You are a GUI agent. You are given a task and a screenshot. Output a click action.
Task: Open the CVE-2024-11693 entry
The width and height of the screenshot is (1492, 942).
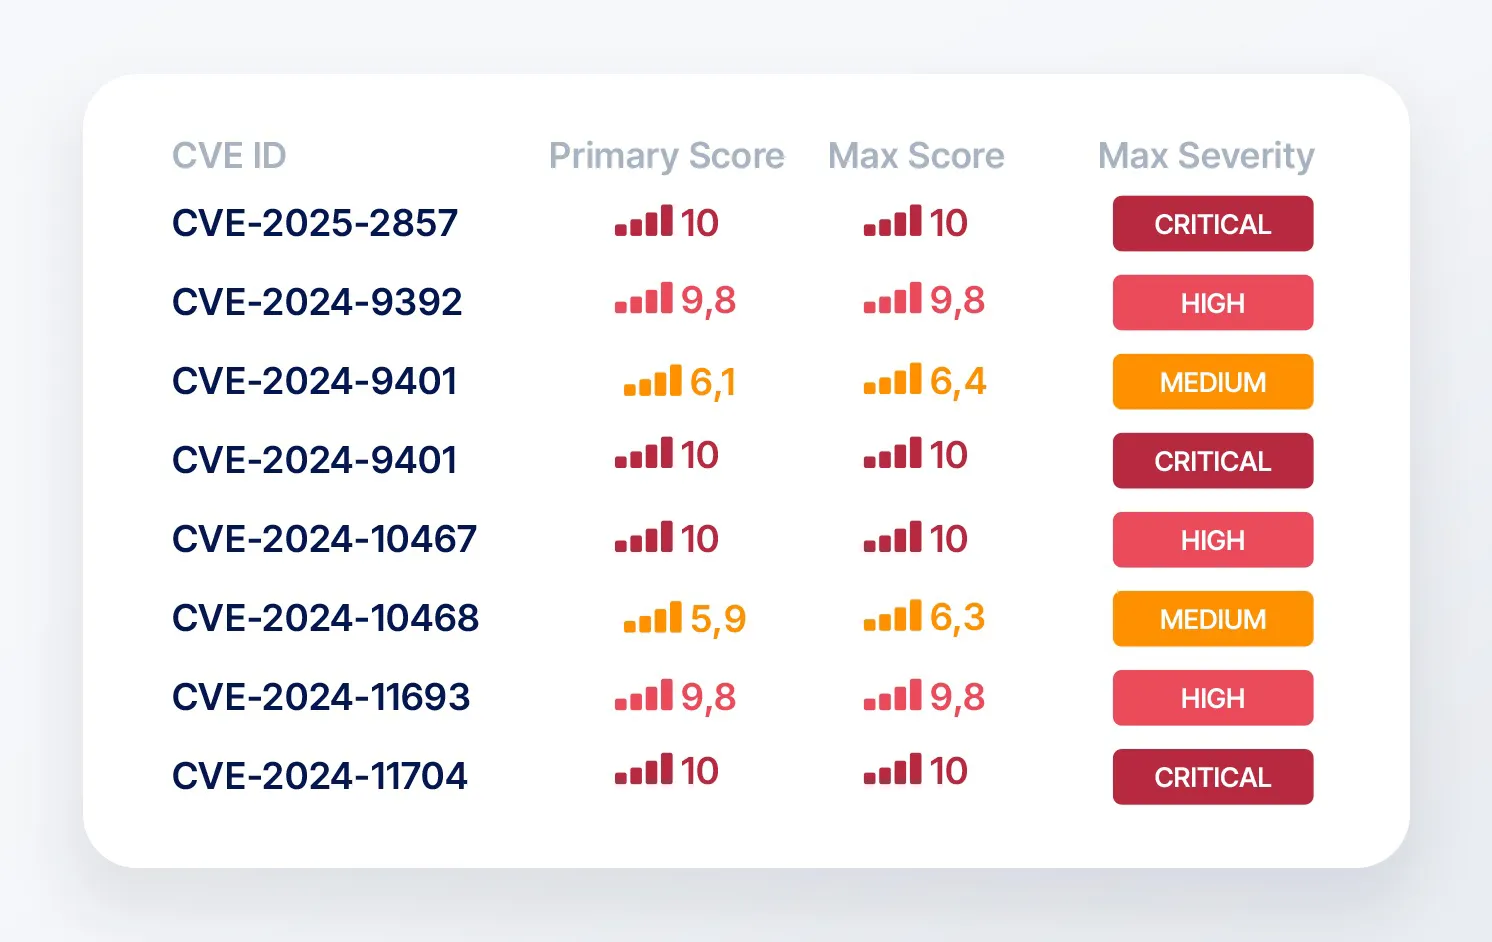click(x=321, y=697)
